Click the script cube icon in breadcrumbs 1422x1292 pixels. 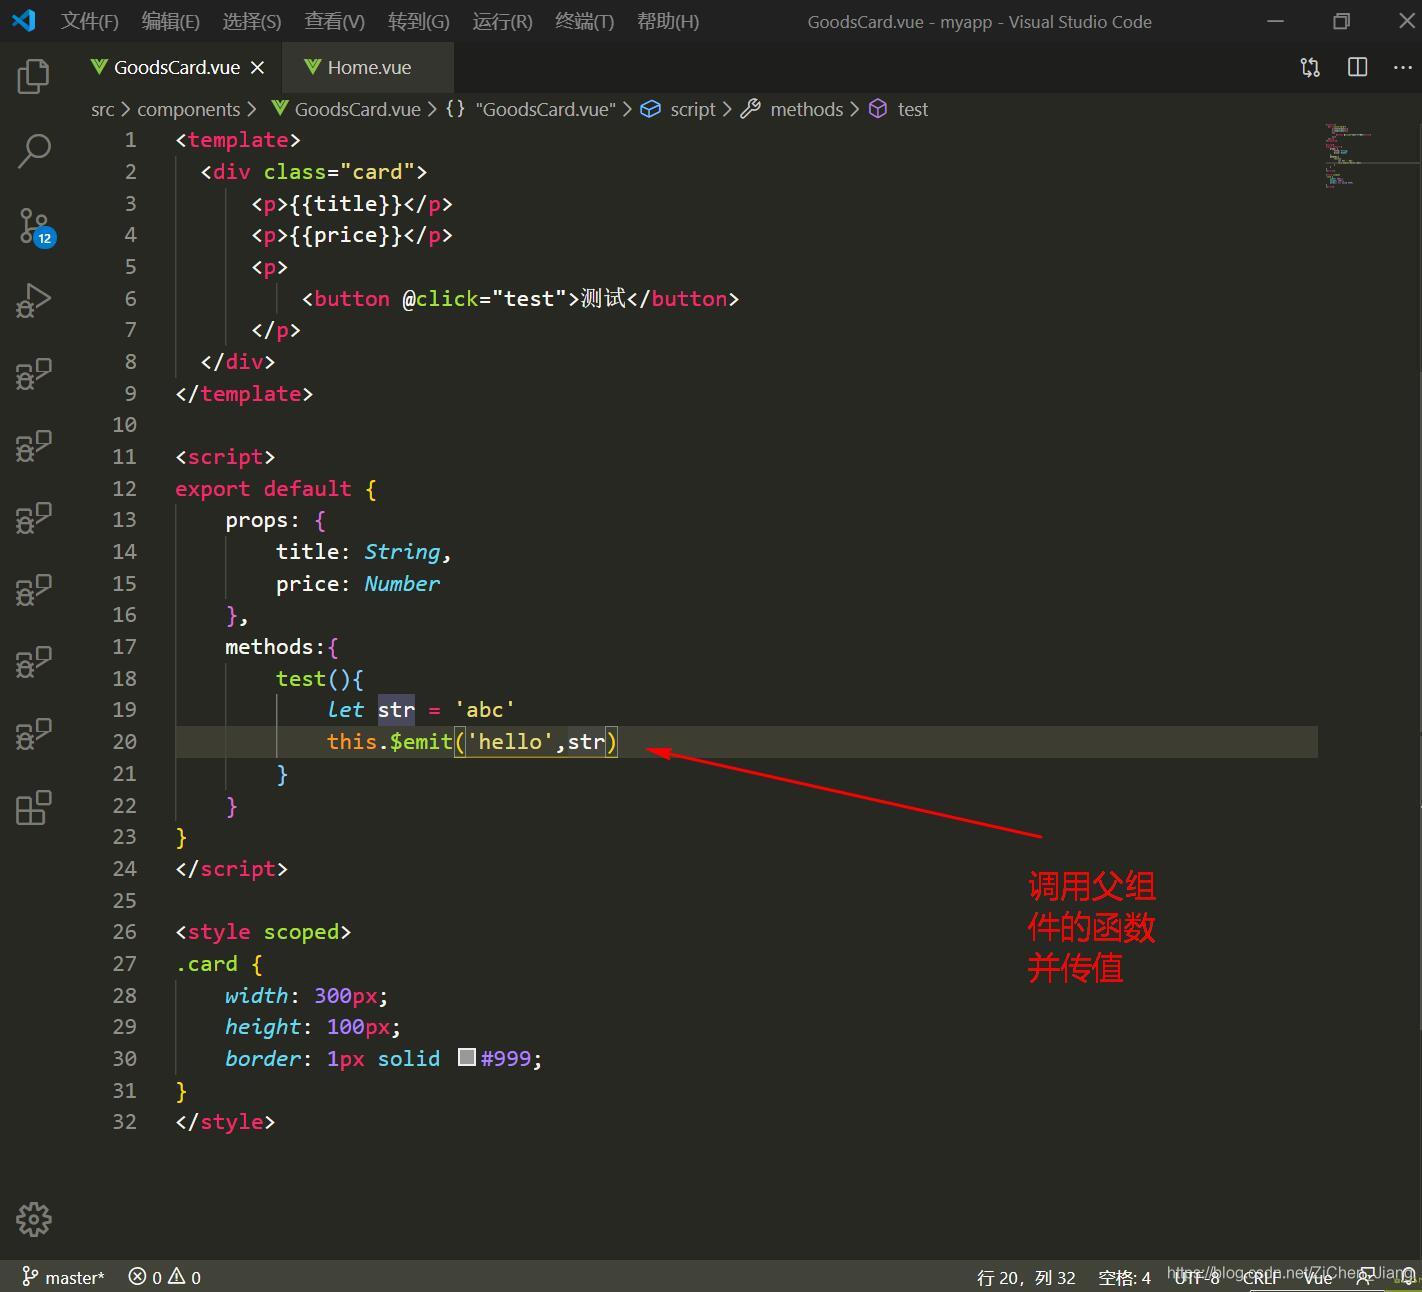[650, 109]
